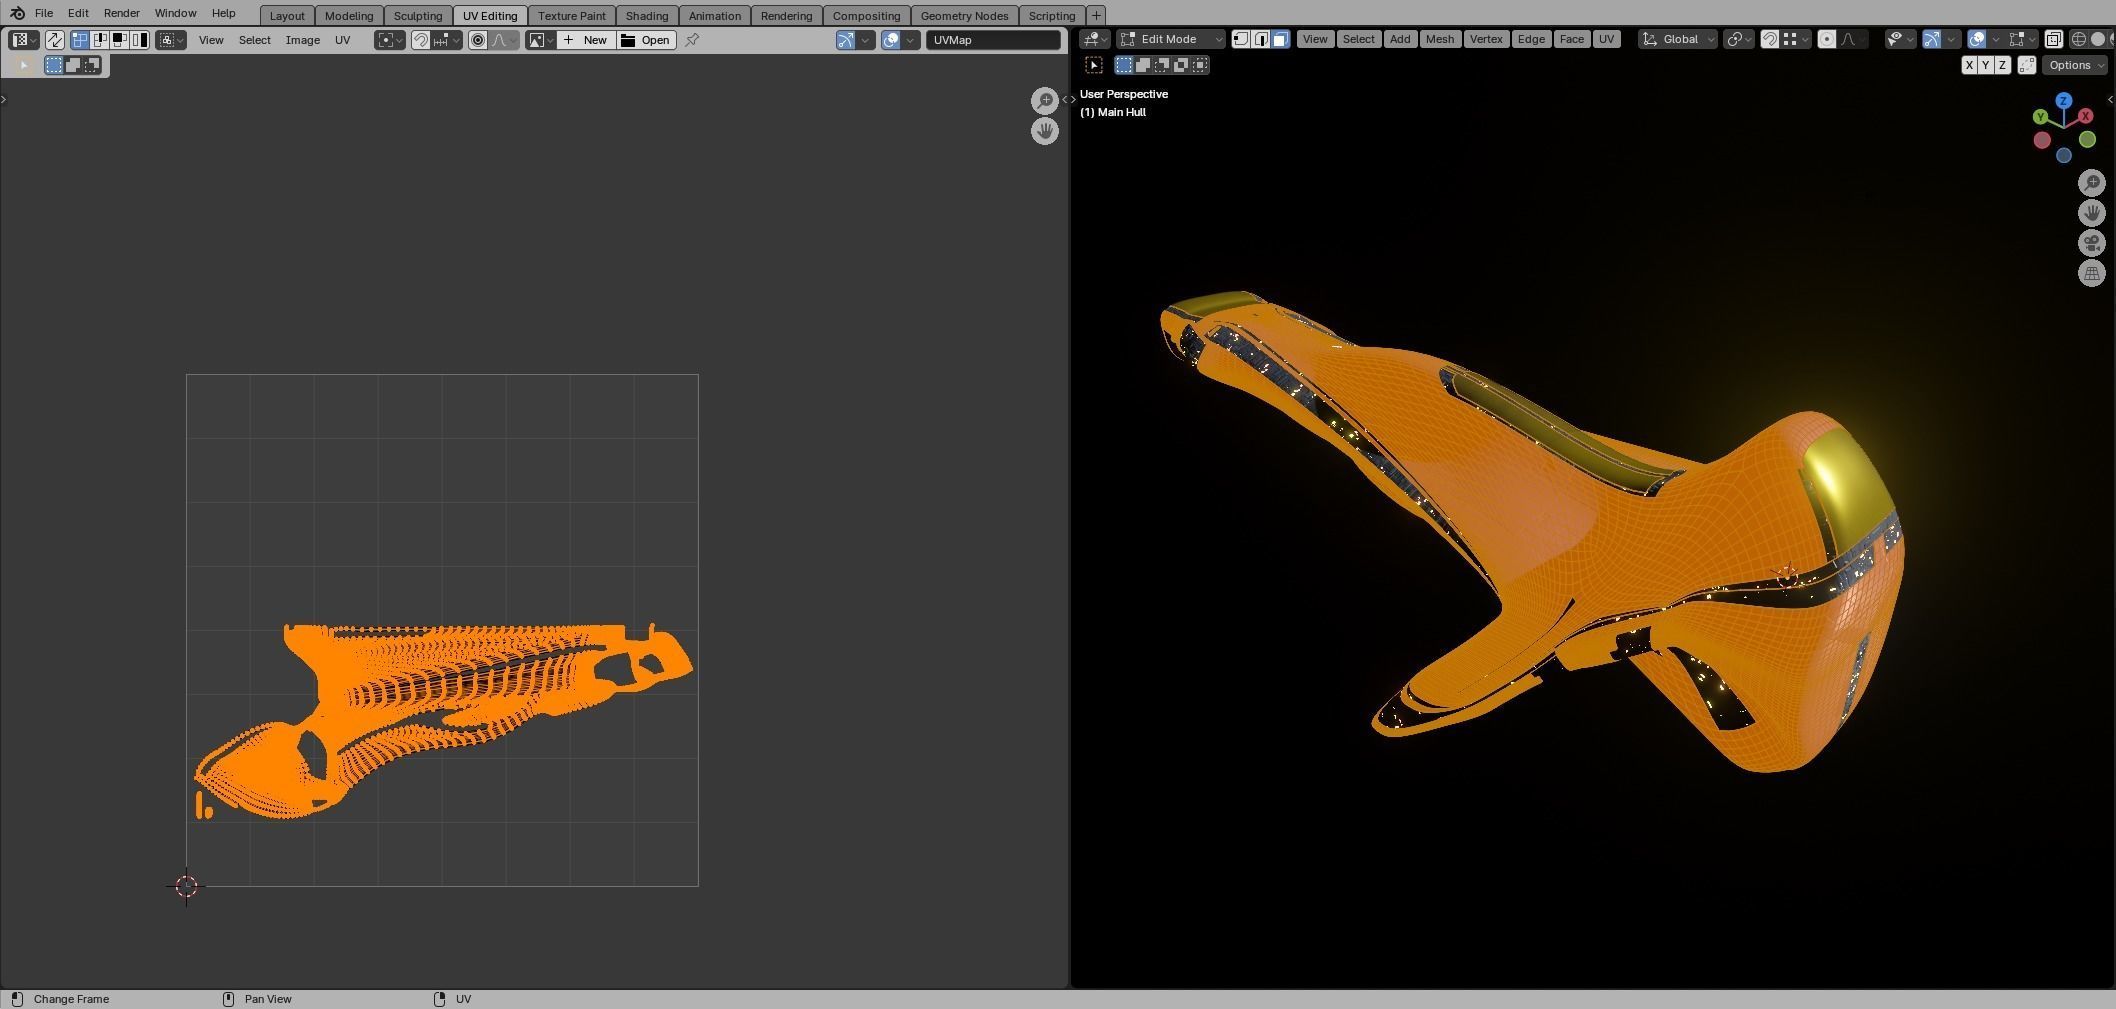Open the UV editor pivot point dropdown

click(389, 40)
